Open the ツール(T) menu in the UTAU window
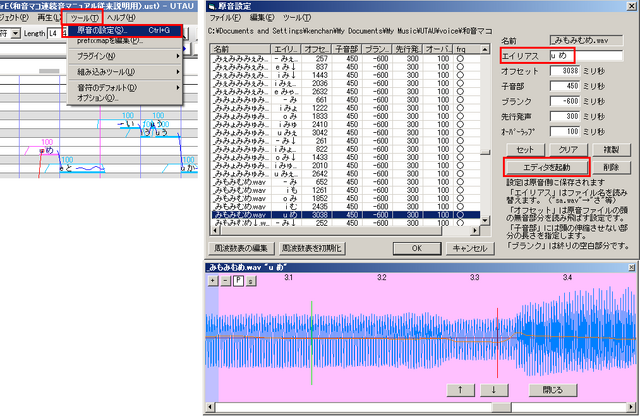Screen dimensions: 640x416 (84, 18)
